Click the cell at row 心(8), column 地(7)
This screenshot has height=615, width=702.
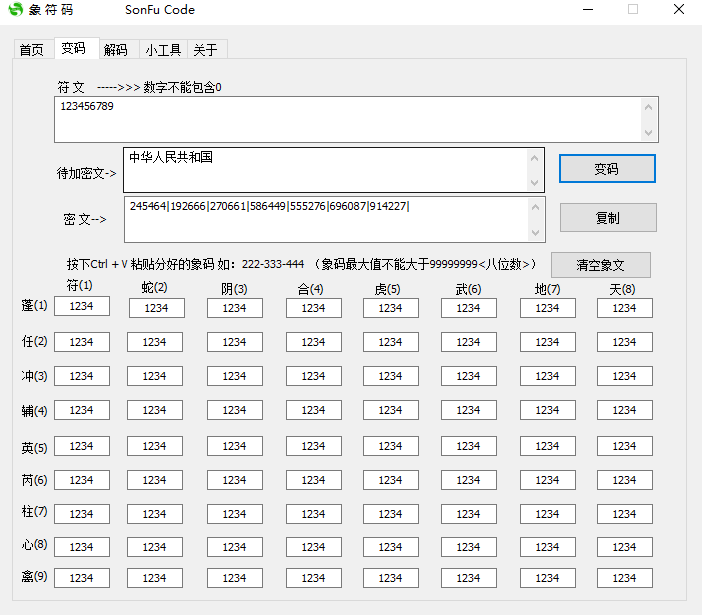(548, 547)
